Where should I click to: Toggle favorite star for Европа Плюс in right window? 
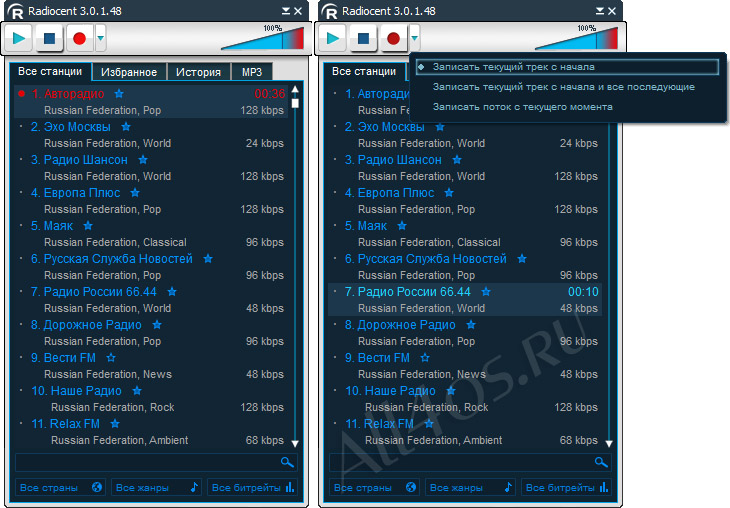point(449,193)
